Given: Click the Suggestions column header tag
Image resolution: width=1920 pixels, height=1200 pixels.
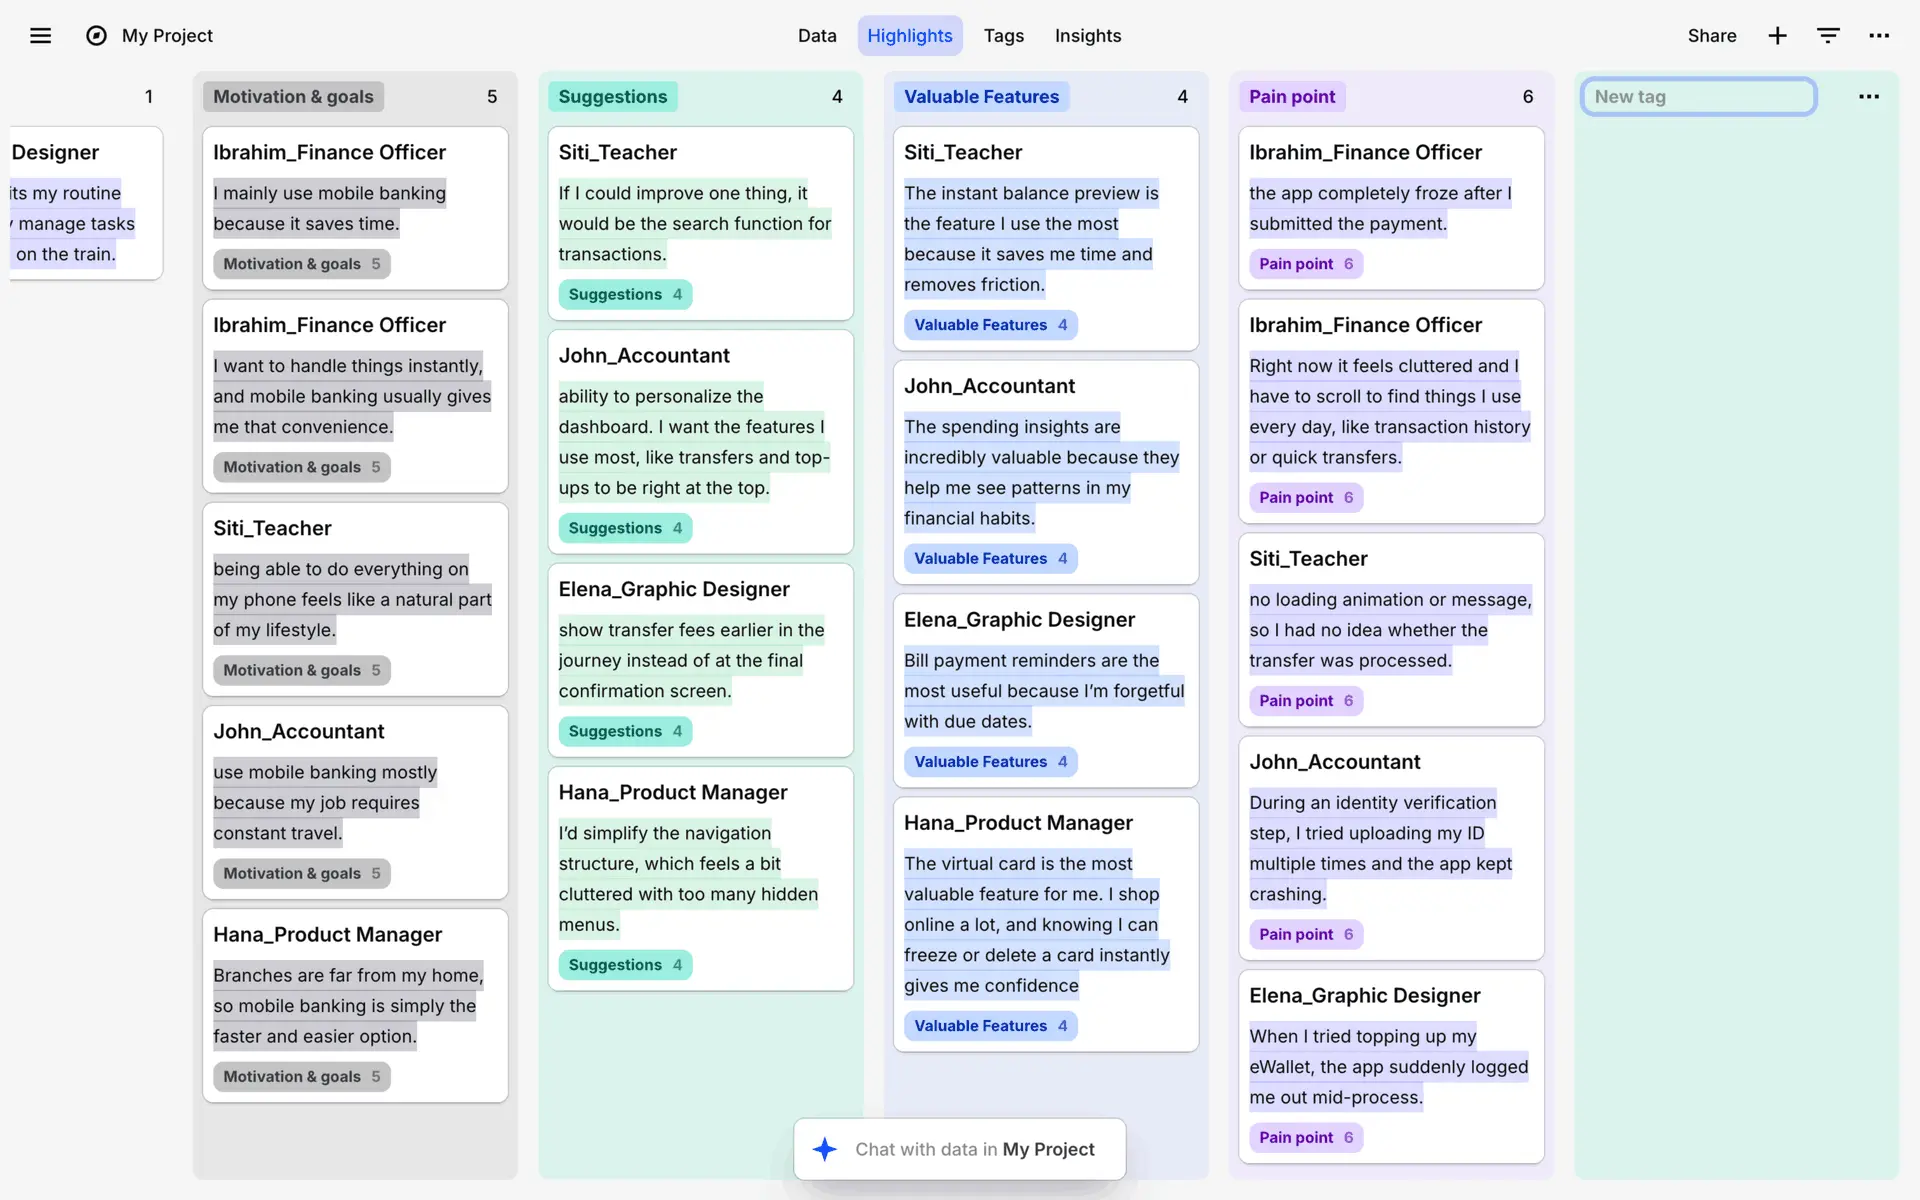Looking at the screenshot, I should [x=612, y=97].
